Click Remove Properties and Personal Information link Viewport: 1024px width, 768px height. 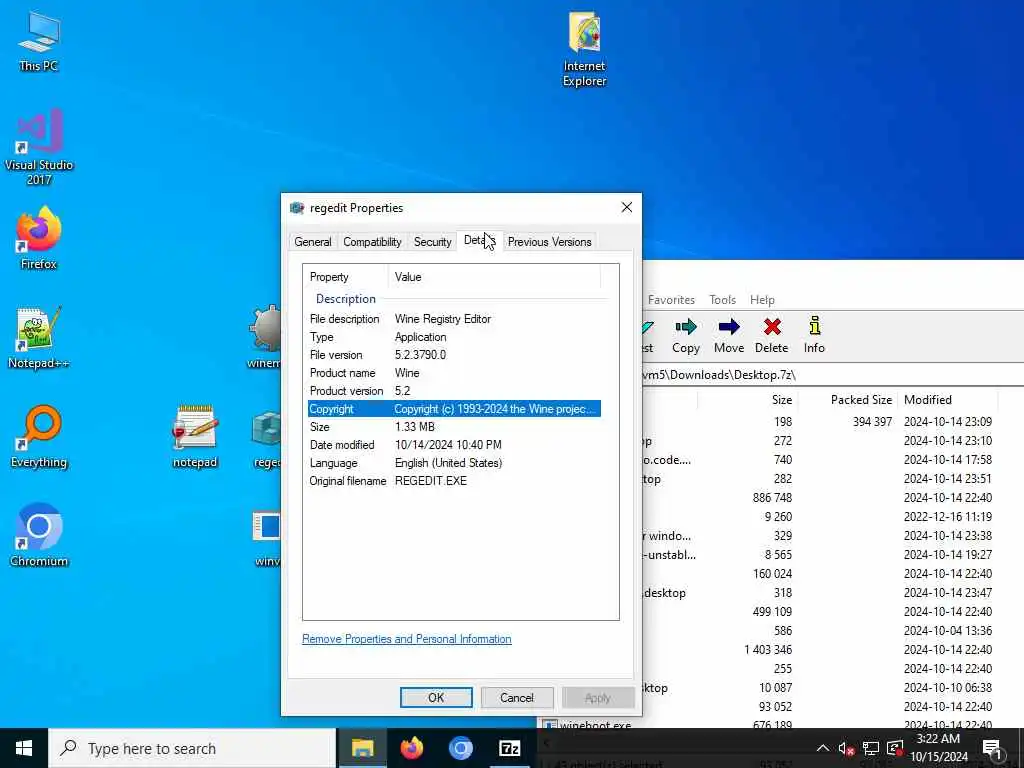point(407,639)
